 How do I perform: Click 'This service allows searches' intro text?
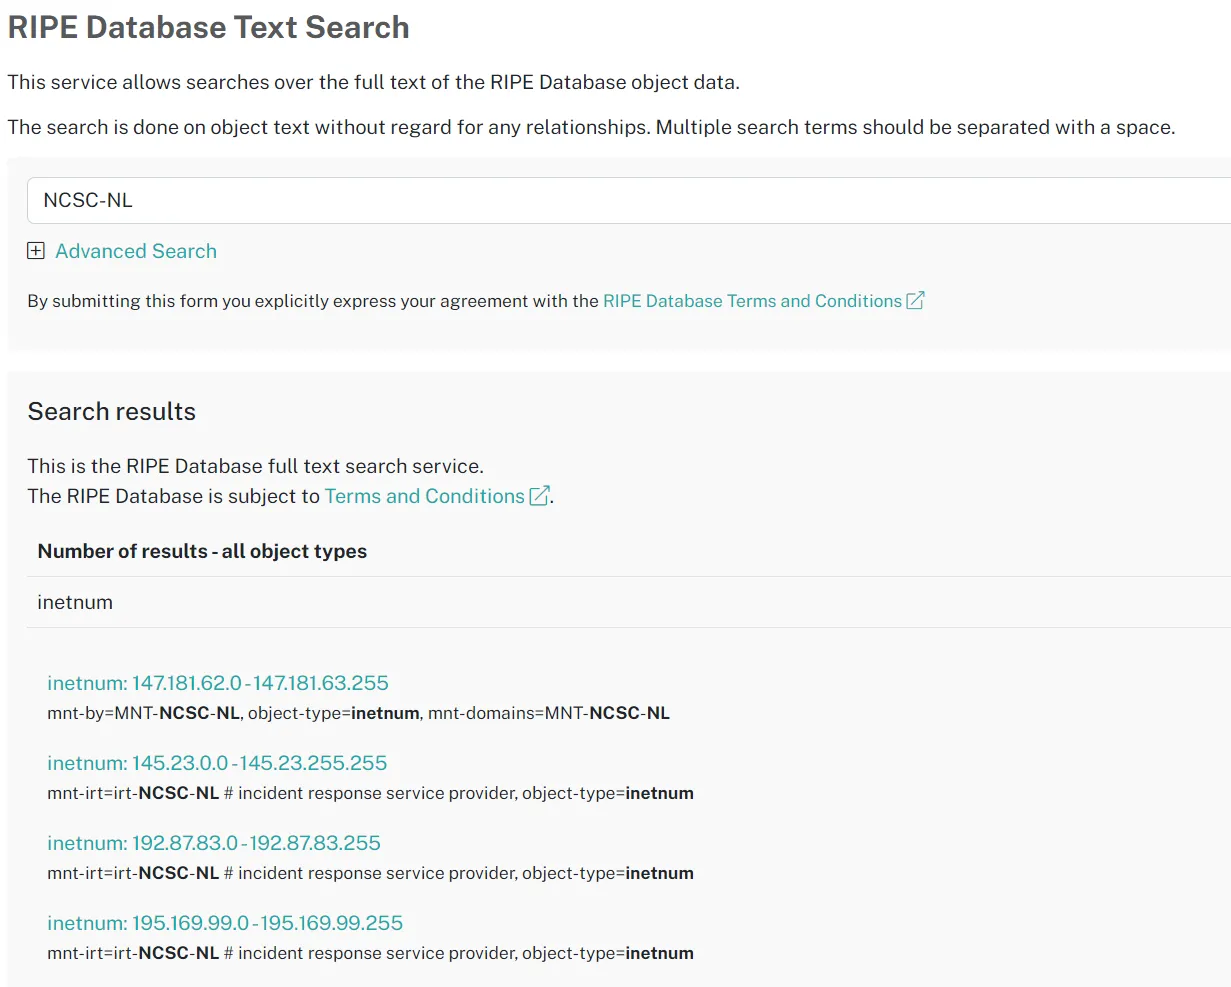click(x=374, y=82)
